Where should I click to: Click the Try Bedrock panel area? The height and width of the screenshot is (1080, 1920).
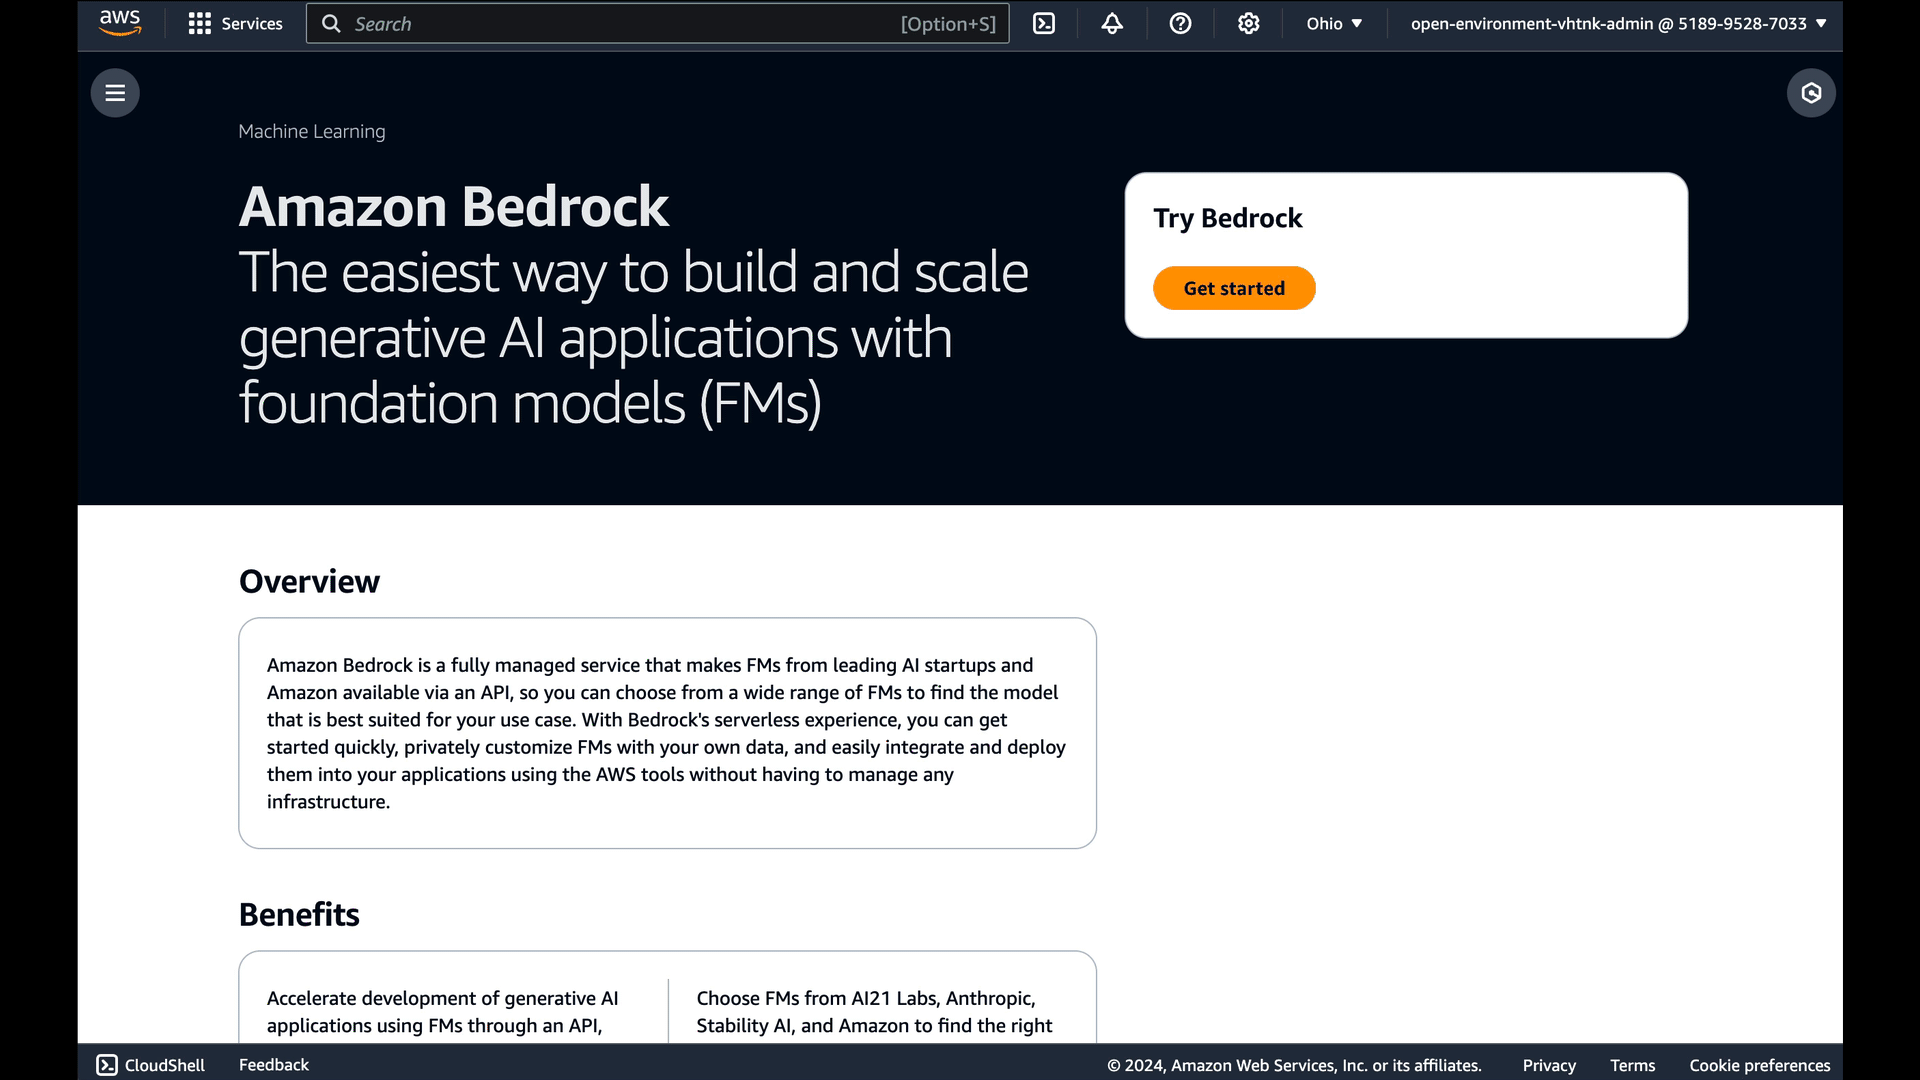pos(1406,255)
